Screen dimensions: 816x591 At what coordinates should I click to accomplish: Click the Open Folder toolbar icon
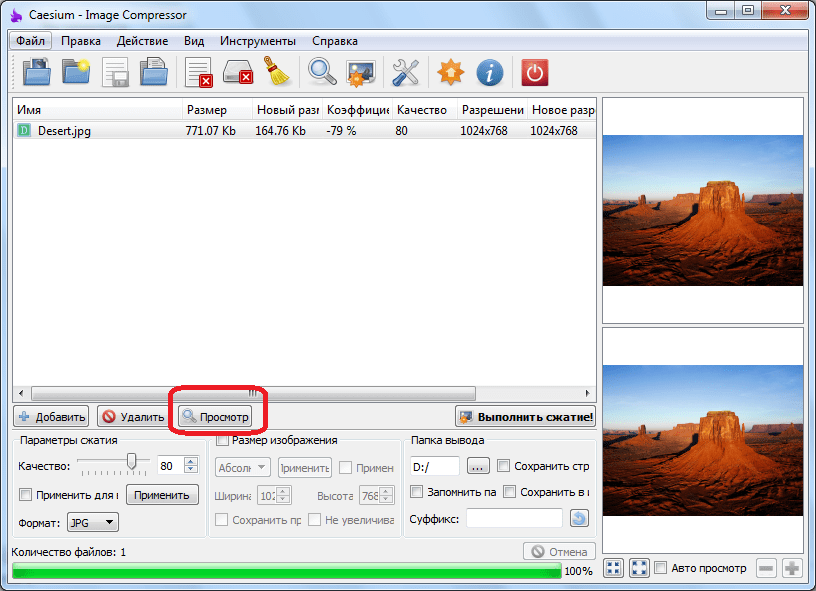point(76,72)
